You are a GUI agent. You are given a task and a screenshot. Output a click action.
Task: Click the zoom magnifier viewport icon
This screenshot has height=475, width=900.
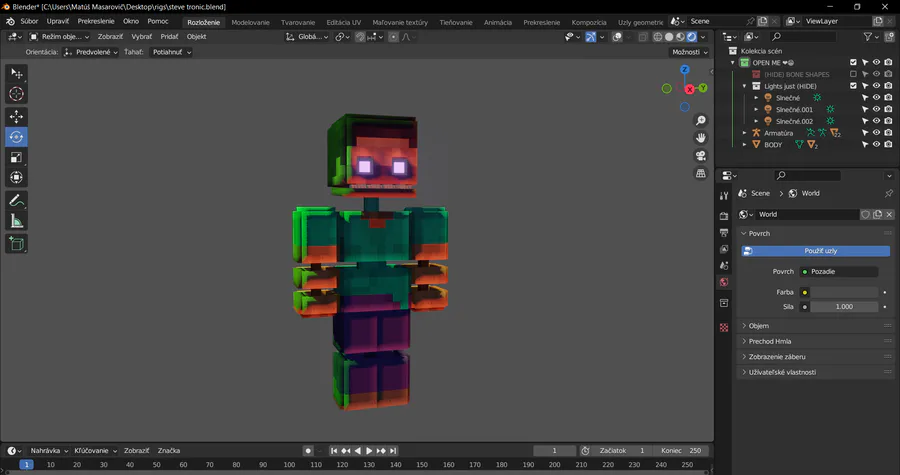[x=701, y=120]
